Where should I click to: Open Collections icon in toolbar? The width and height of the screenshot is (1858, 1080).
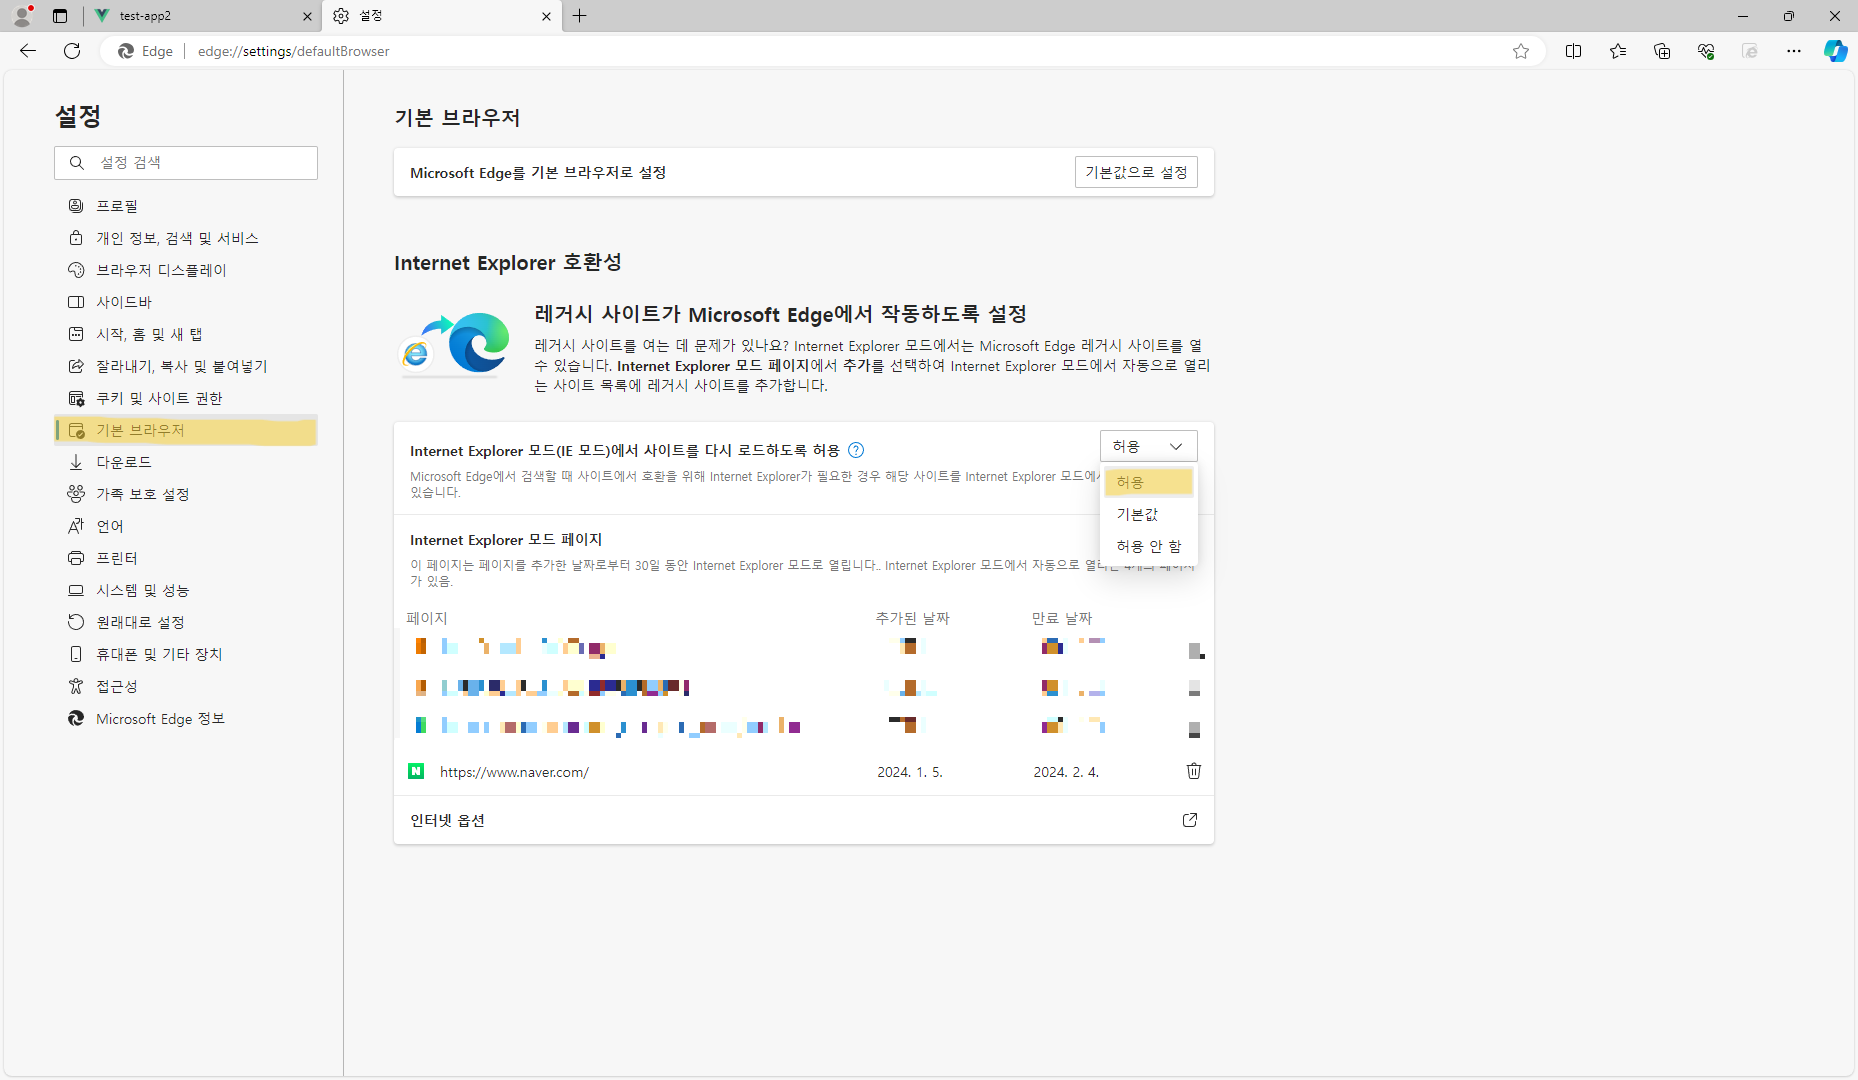[1662, 51]
